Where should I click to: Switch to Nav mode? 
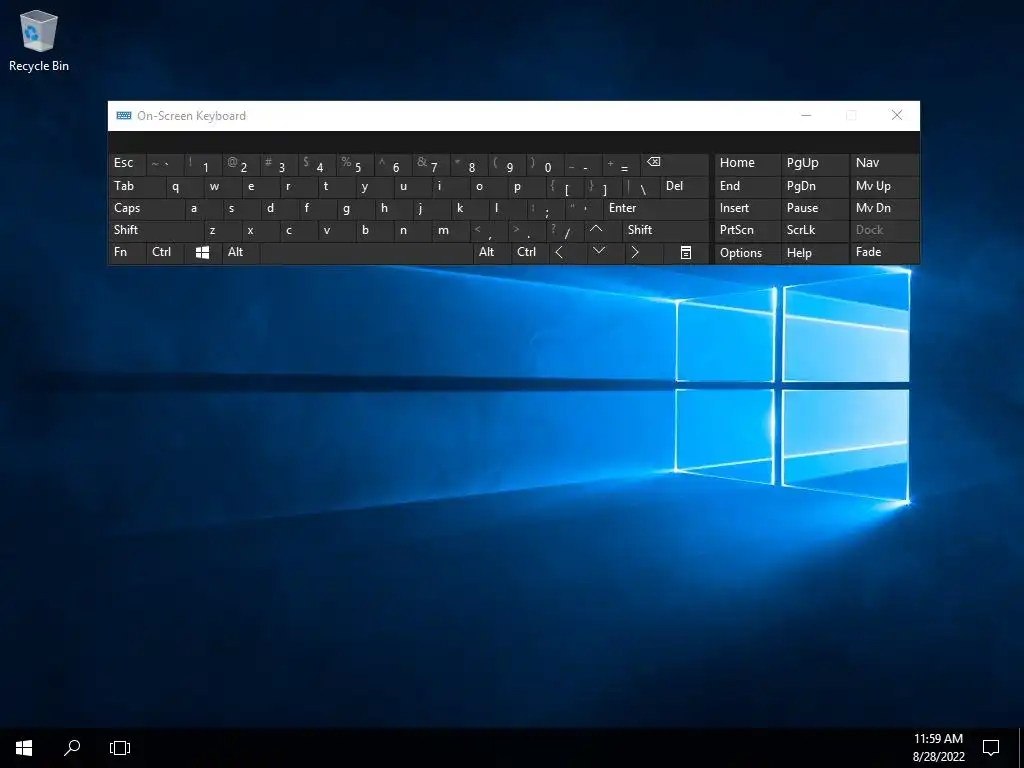point(884,163)
